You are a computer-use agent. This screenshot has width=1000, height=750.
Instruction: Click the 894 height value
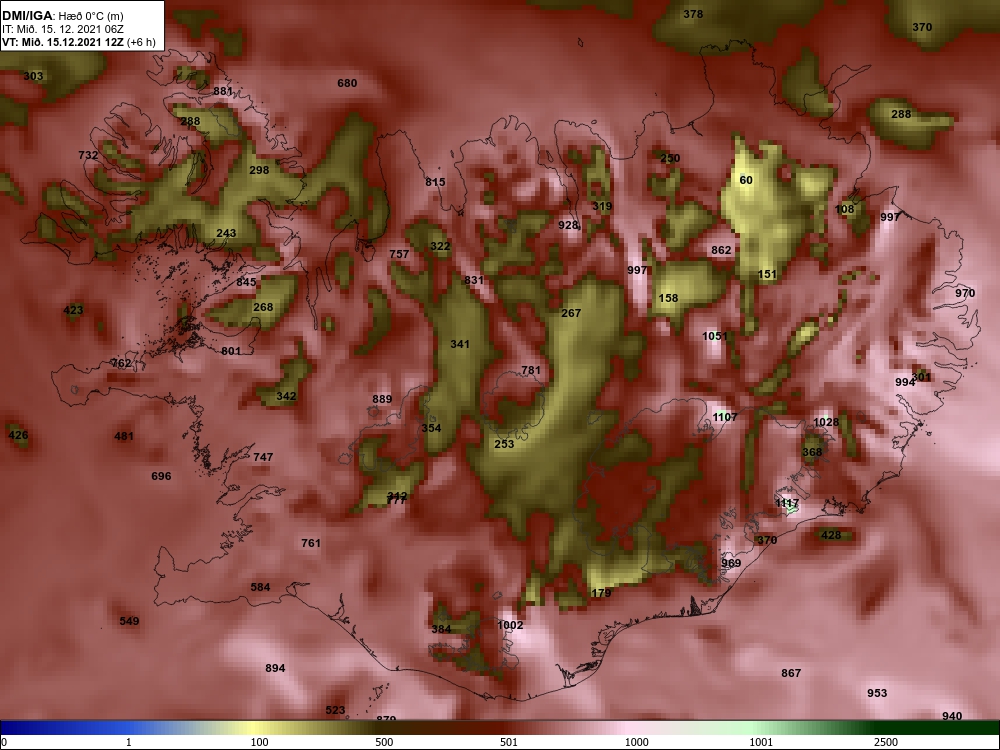(x=275, y=668)
